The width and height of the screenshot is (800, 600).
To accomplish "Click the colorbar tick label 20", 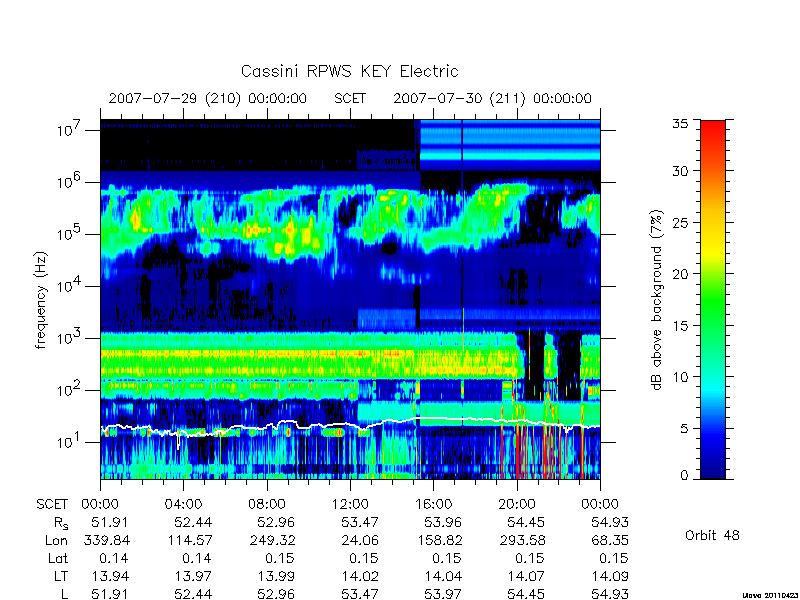I will (679, 274).
